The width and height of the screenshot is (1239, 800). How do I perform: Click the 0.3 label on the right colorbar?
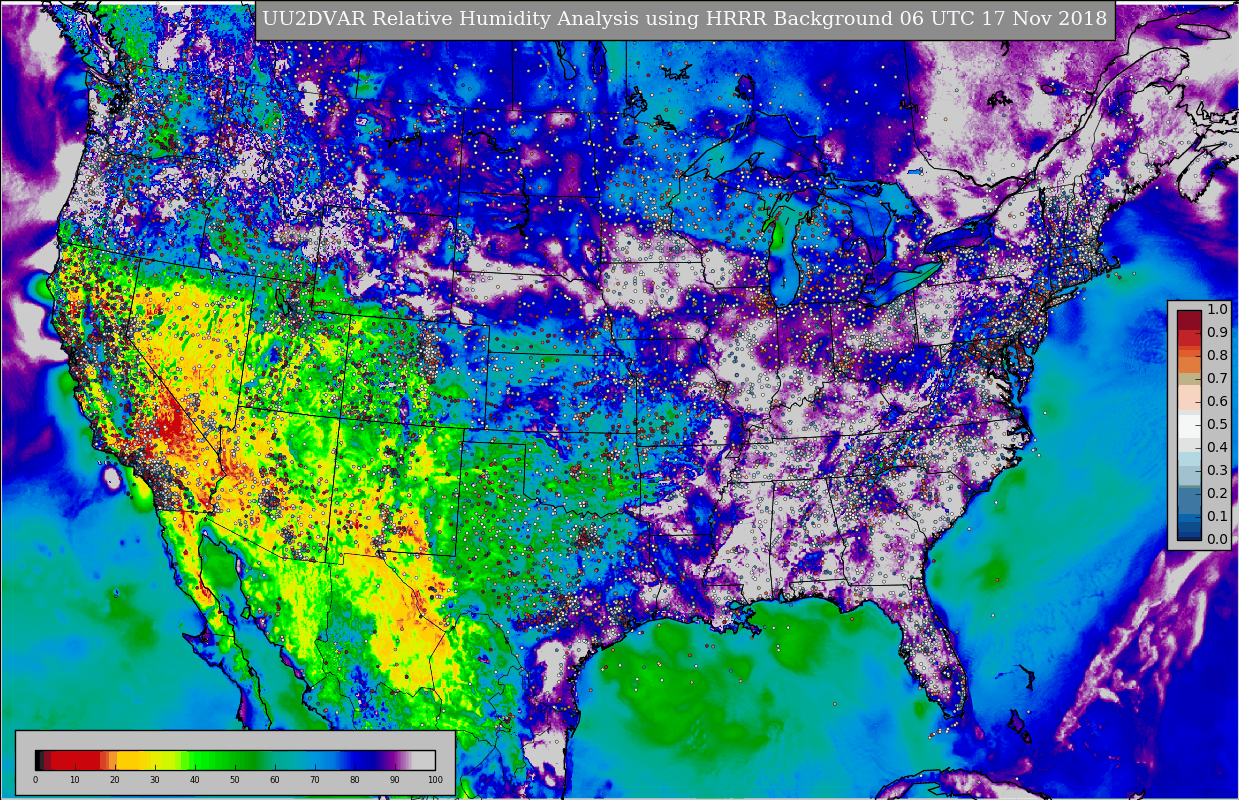[1217, 470]
